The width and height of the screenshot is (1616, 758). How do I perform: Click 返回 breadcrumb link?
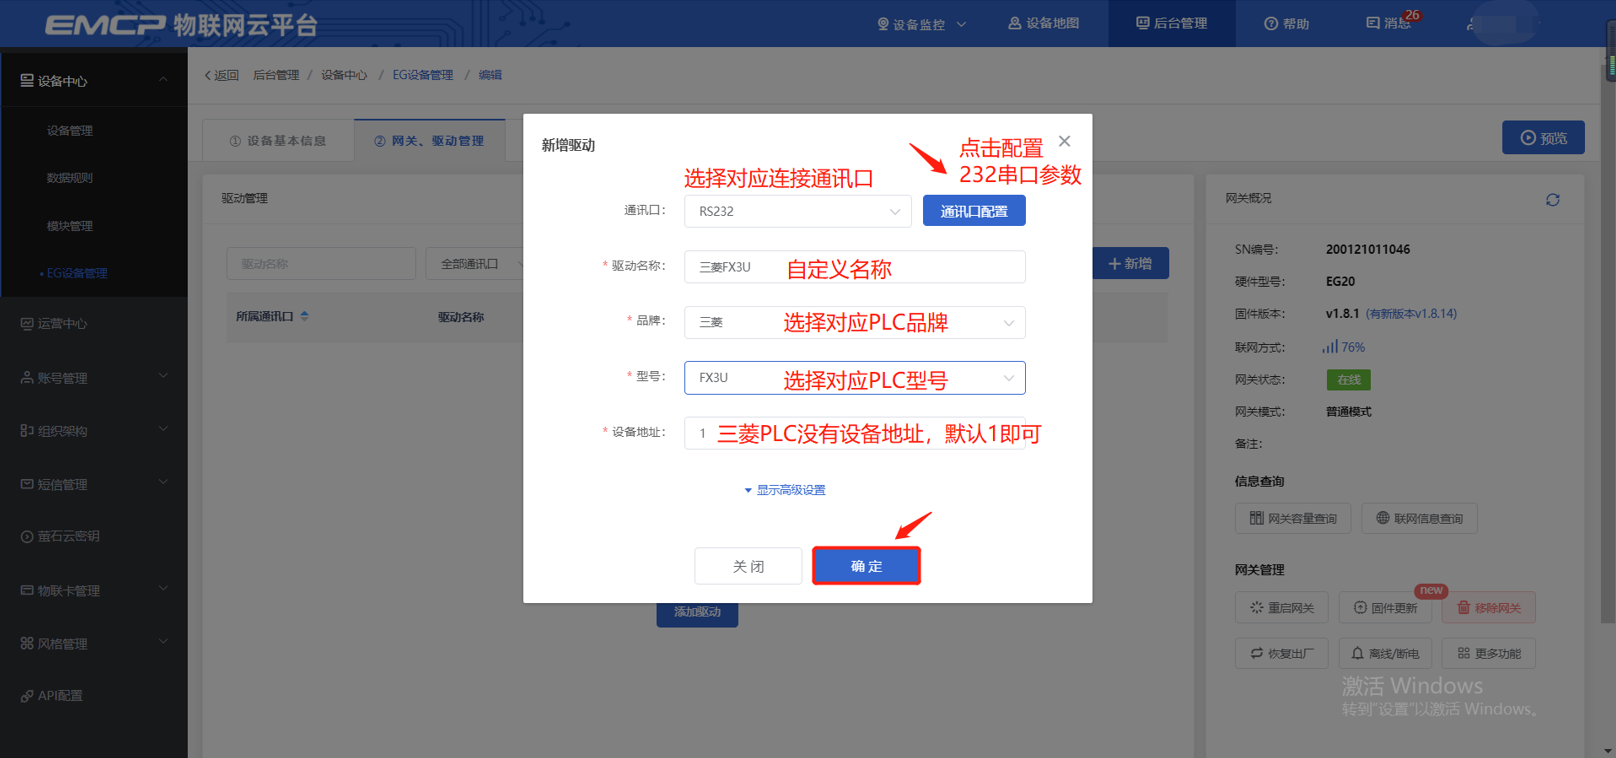point(221,75)
